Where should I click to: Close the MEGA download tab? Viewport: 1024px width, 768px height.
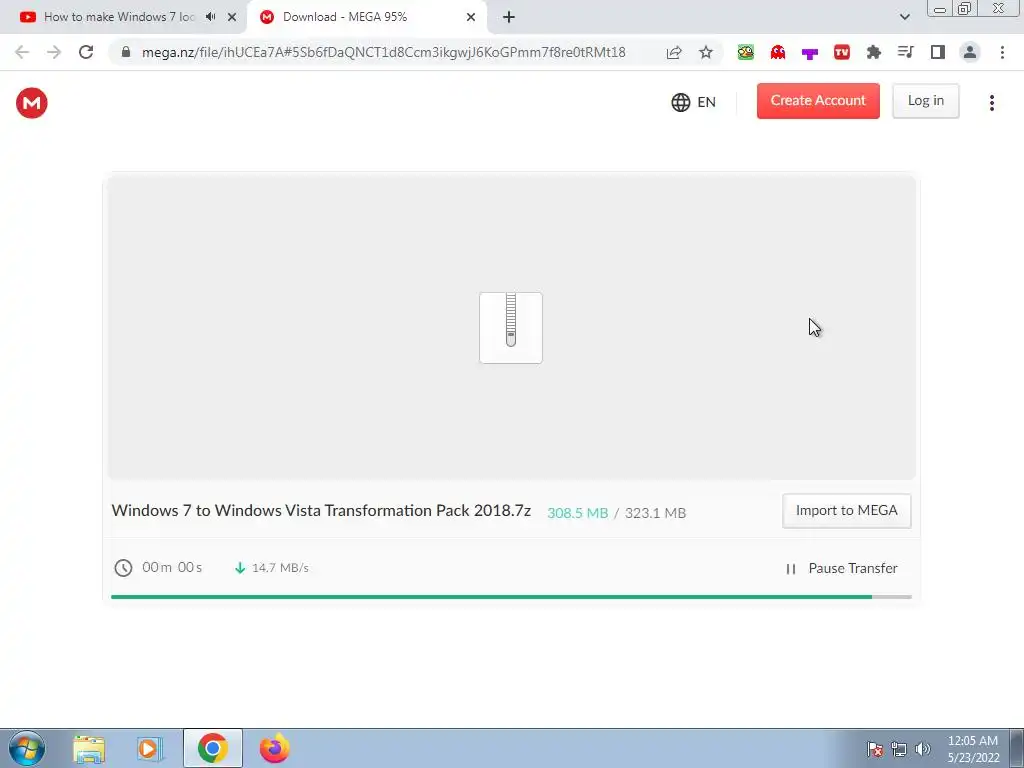tap(471, 17)
